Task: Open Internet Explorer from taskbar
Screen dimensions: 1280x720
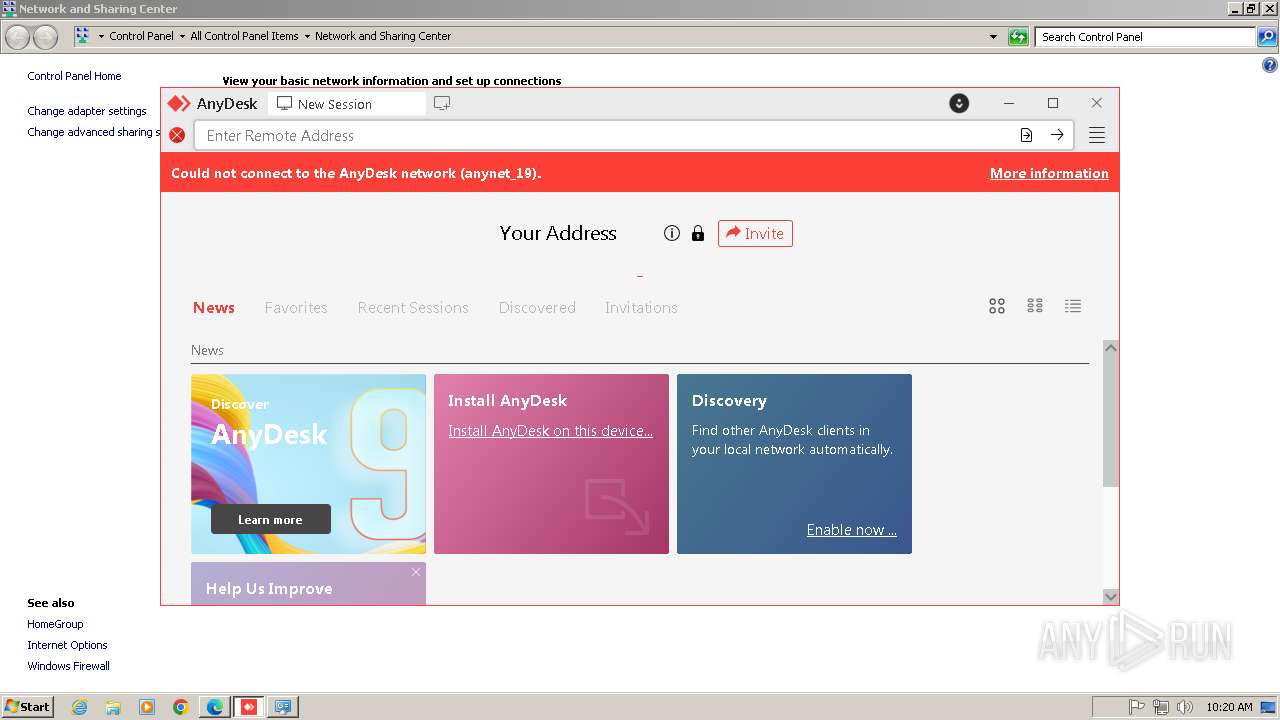Action: coord(79,707)
